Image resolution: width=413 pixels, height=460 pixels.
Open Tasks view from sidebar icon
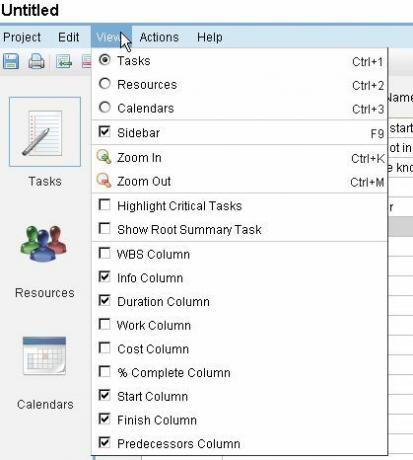(45, 132)
